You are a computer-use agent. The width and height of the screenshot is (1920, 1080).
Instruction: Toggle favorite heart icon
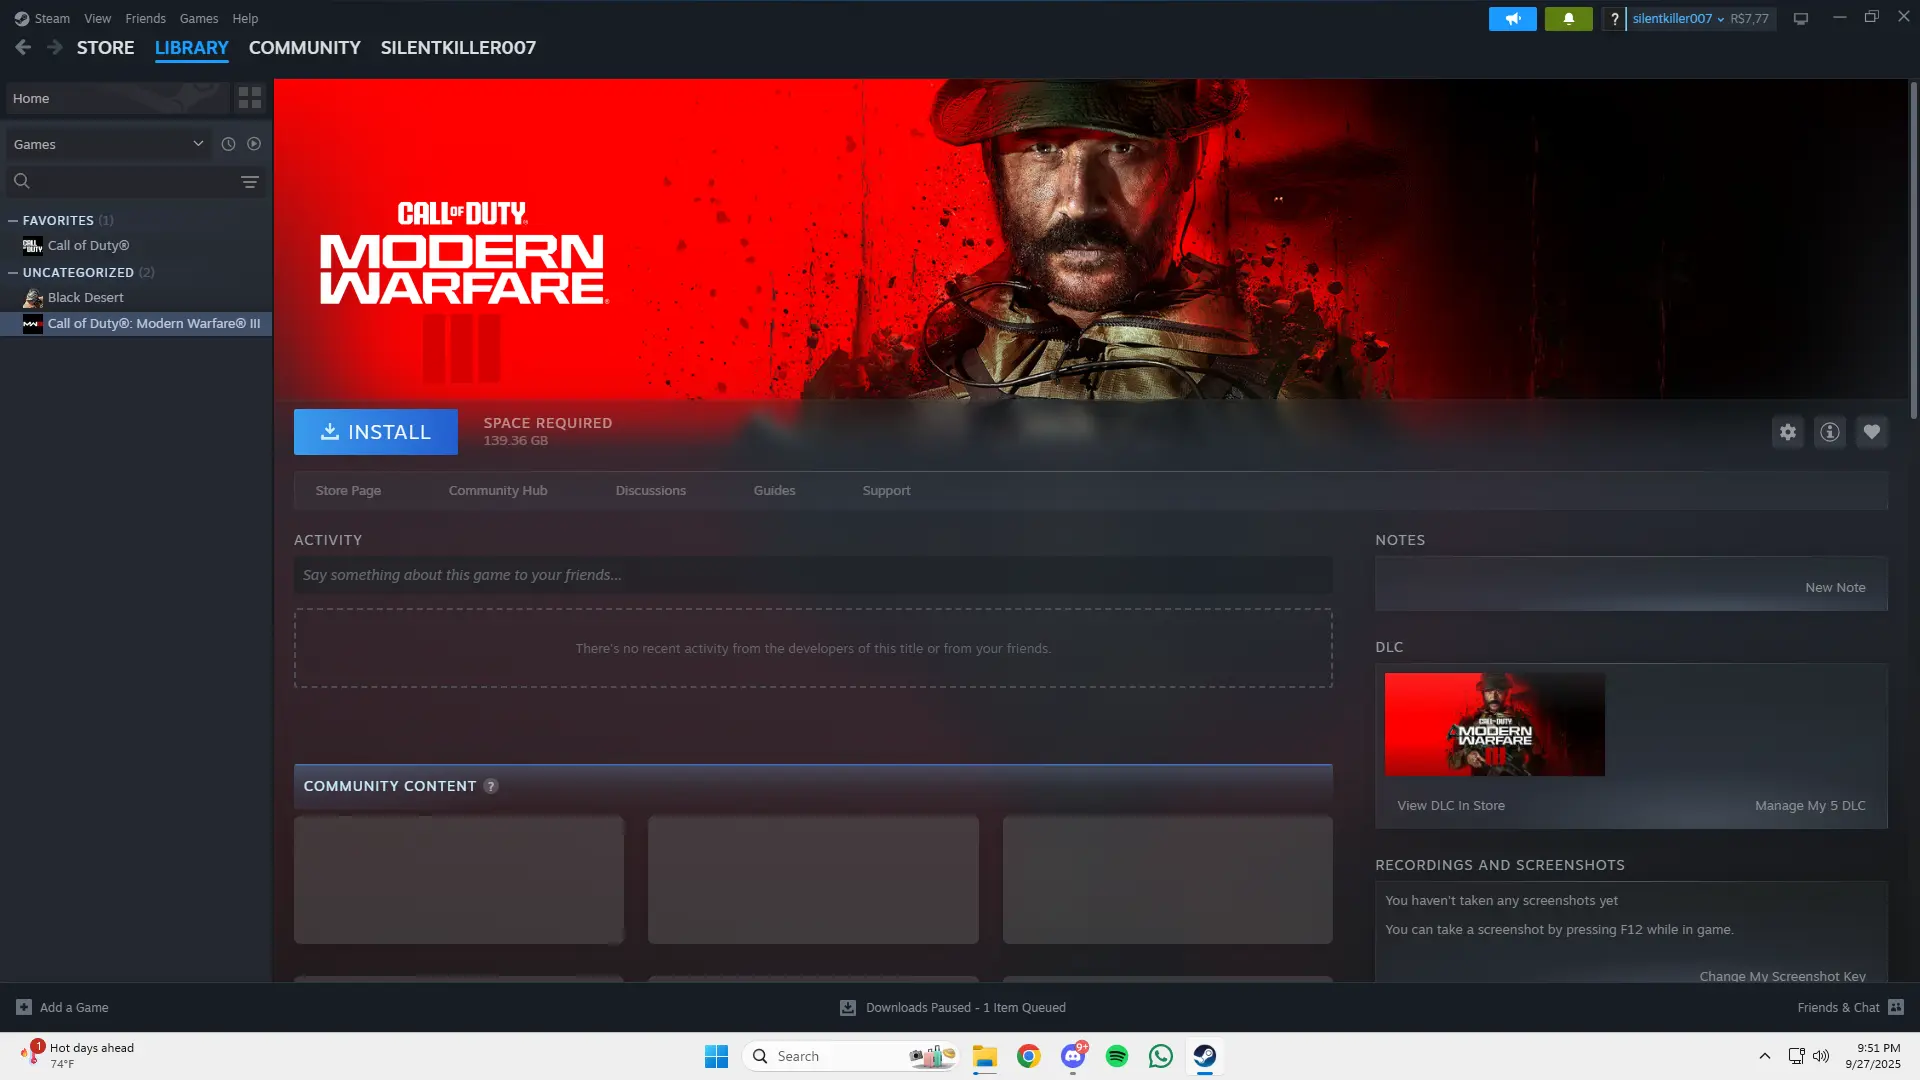(1872, 432)
